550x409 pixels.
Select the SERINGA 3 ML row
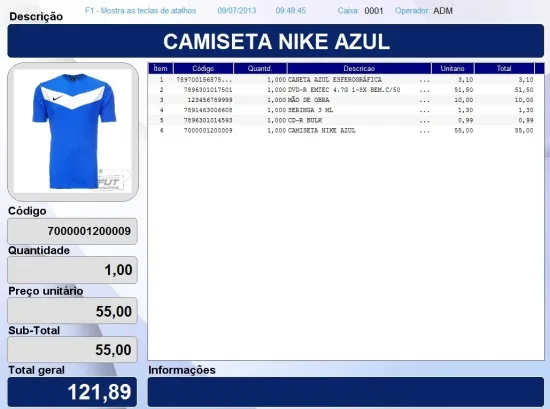click(x=342, y=110)
